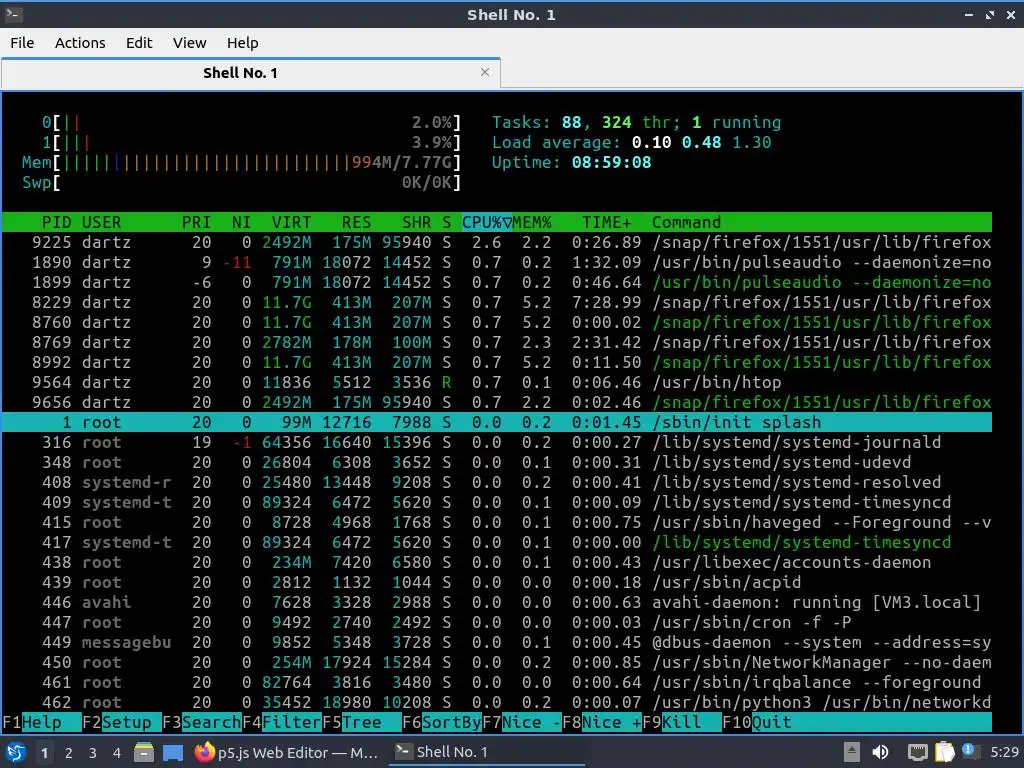Open the removable media eject tray icon
The image size is (1024, 768).
[852, 752]
